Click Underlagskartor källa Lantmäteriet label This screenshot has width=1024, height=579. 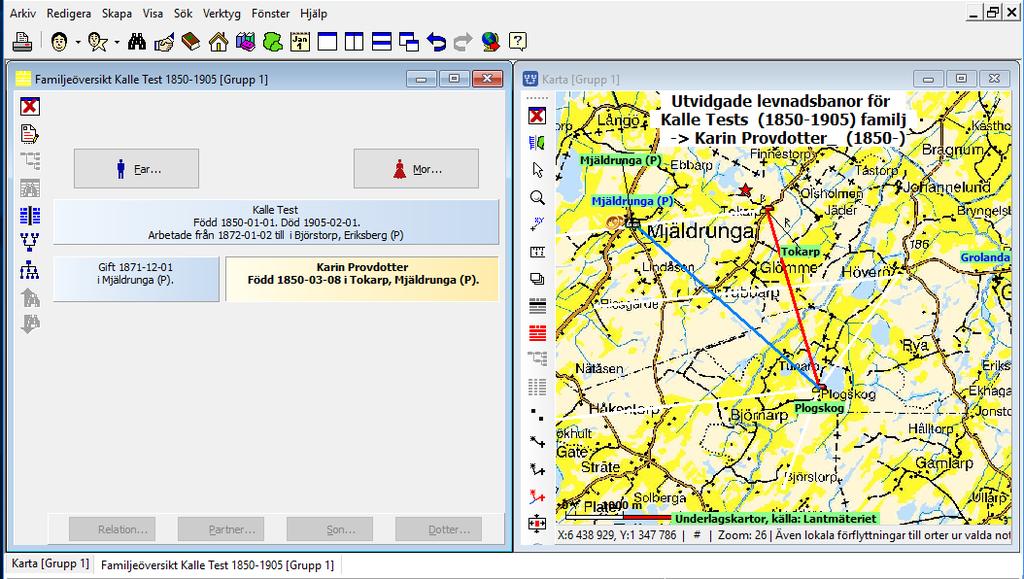point(775,519)
